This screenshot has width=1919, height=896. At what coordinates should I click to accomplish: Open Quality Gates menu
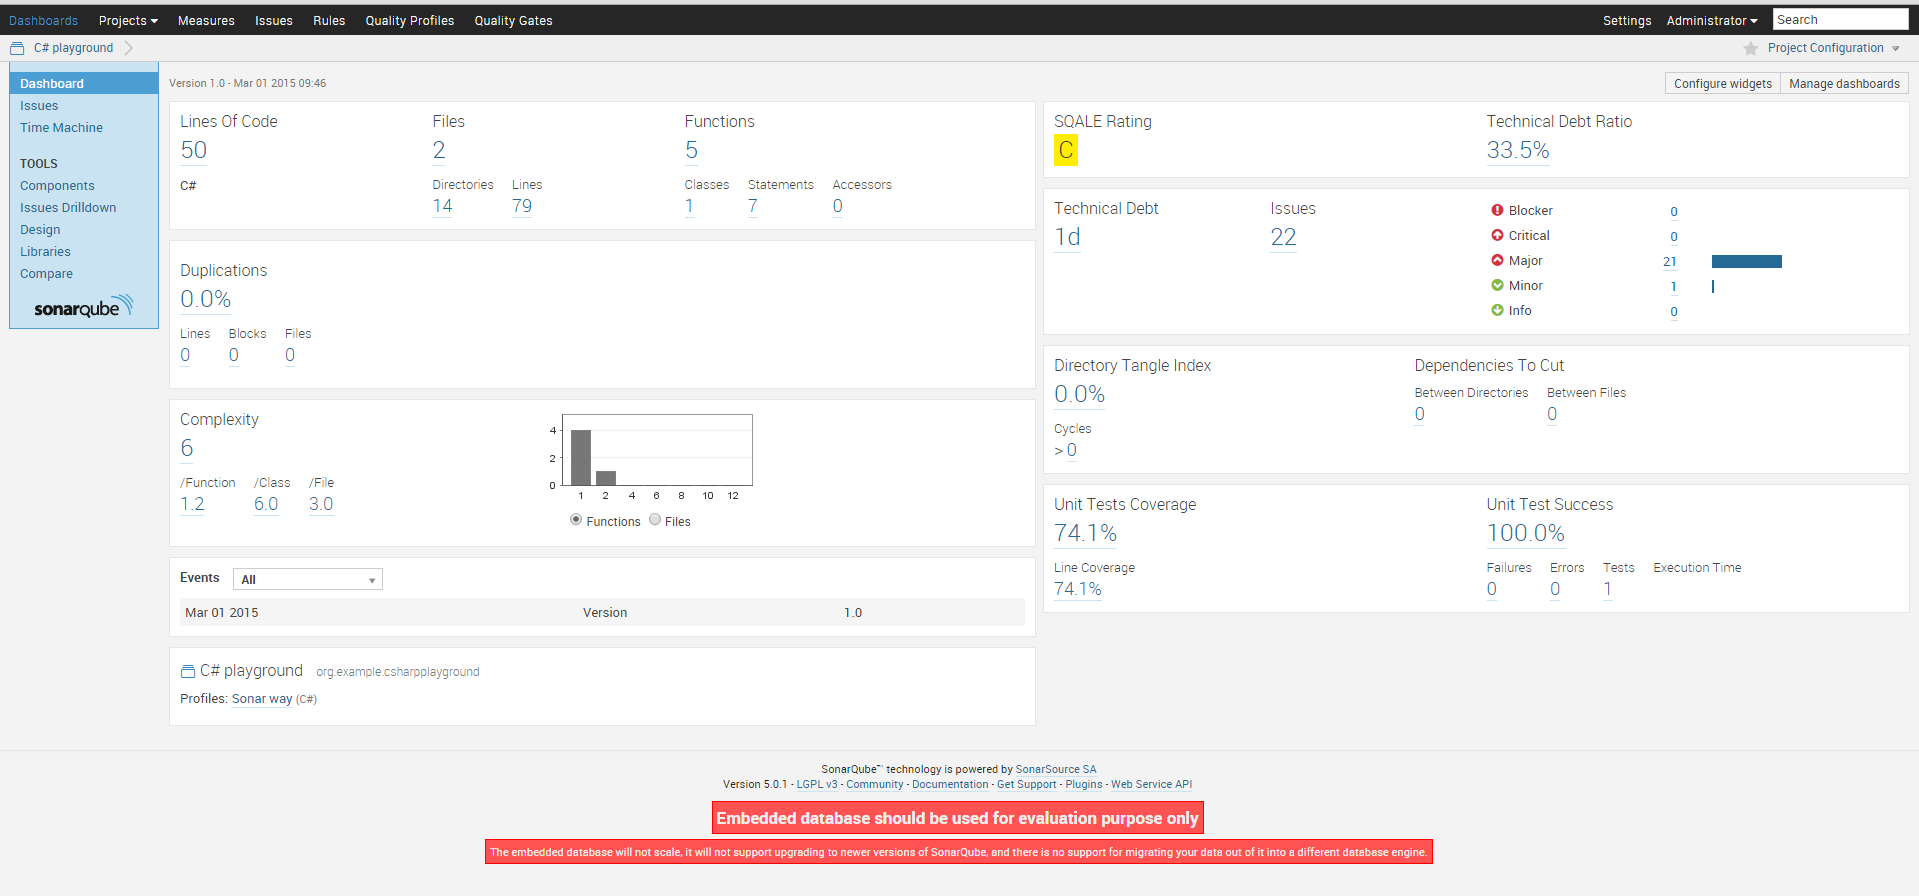click(513, 20)
